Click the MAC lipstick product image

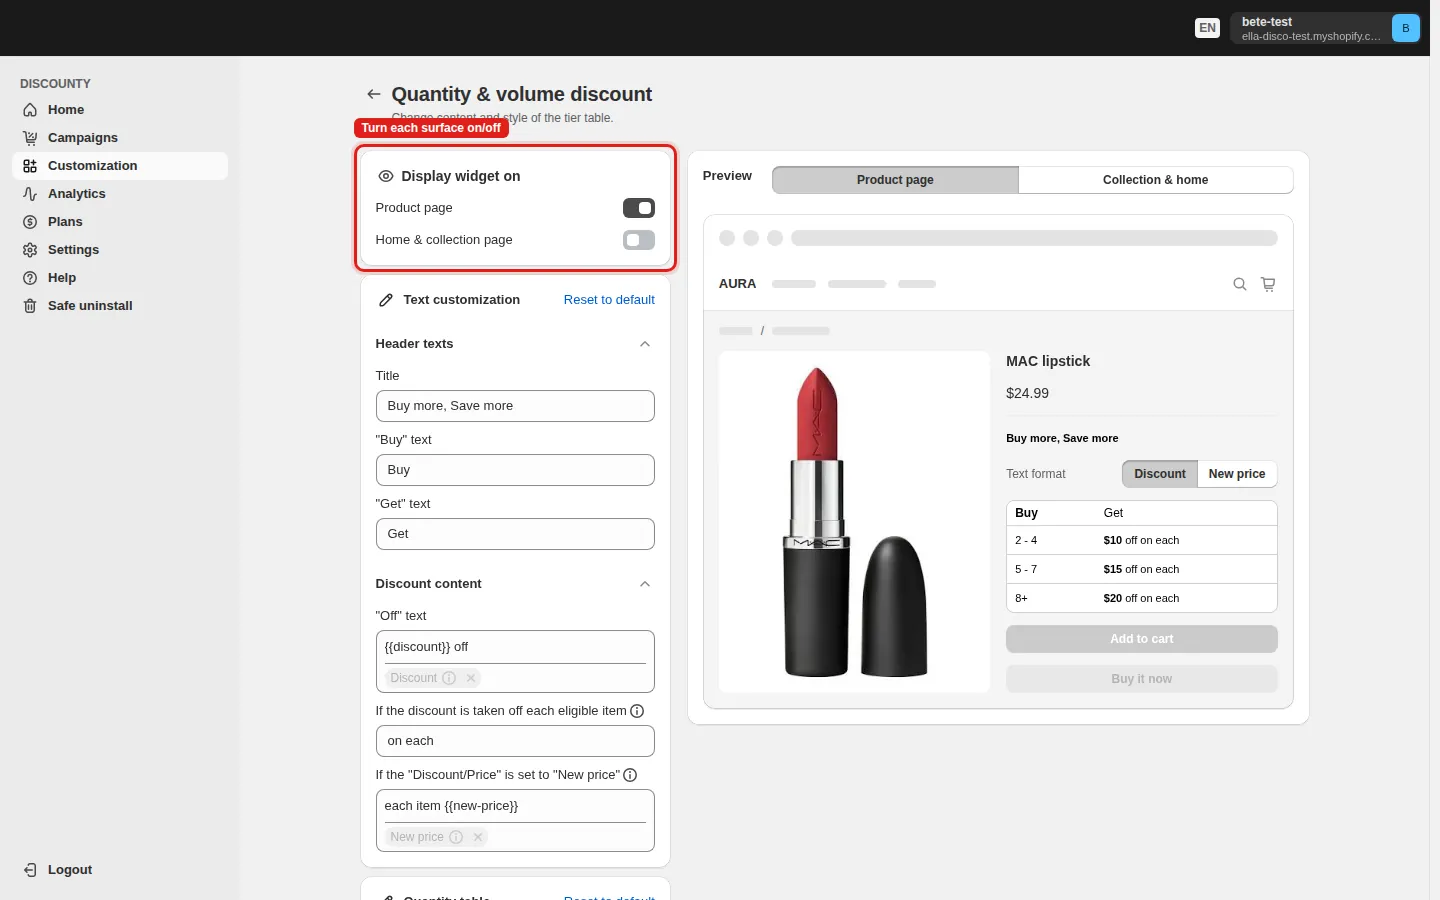[x=855, y=522]
